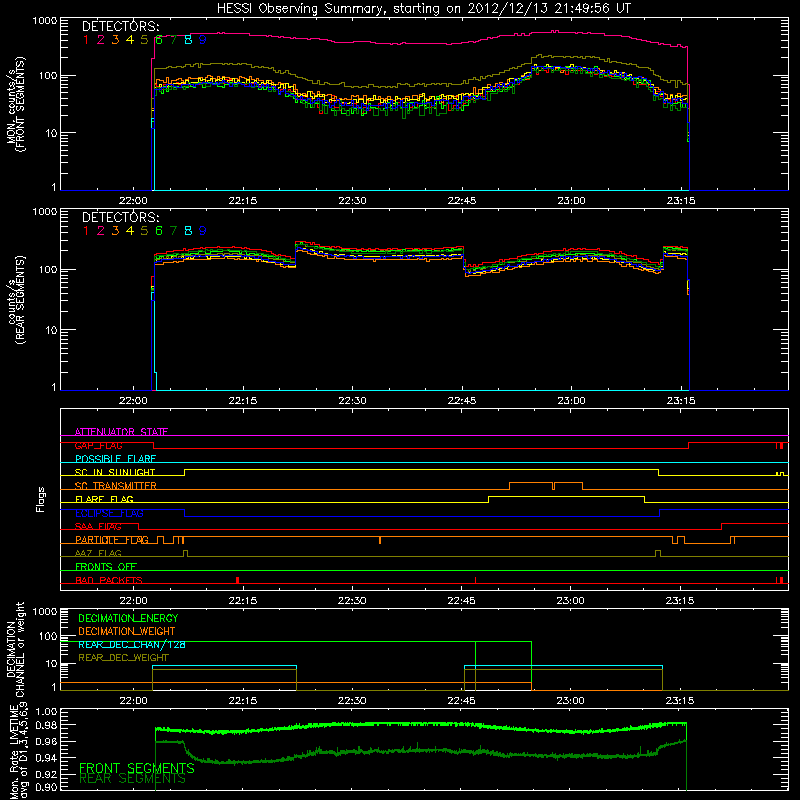Screen dimensions: 800x800
Task: Select the PARTICLE_FLAG label
Action: [x=112, y=540]
